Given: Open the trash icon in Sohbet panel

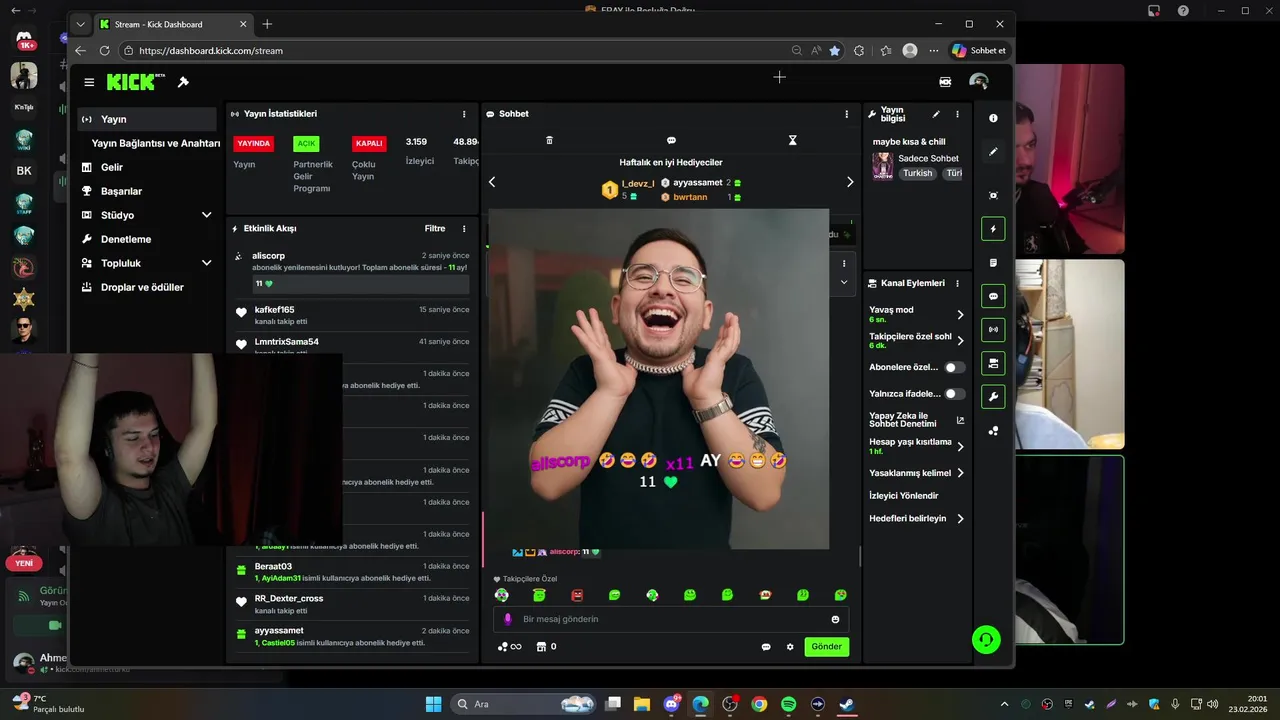Looking at the screenshot, I should (x=549, y=140).
